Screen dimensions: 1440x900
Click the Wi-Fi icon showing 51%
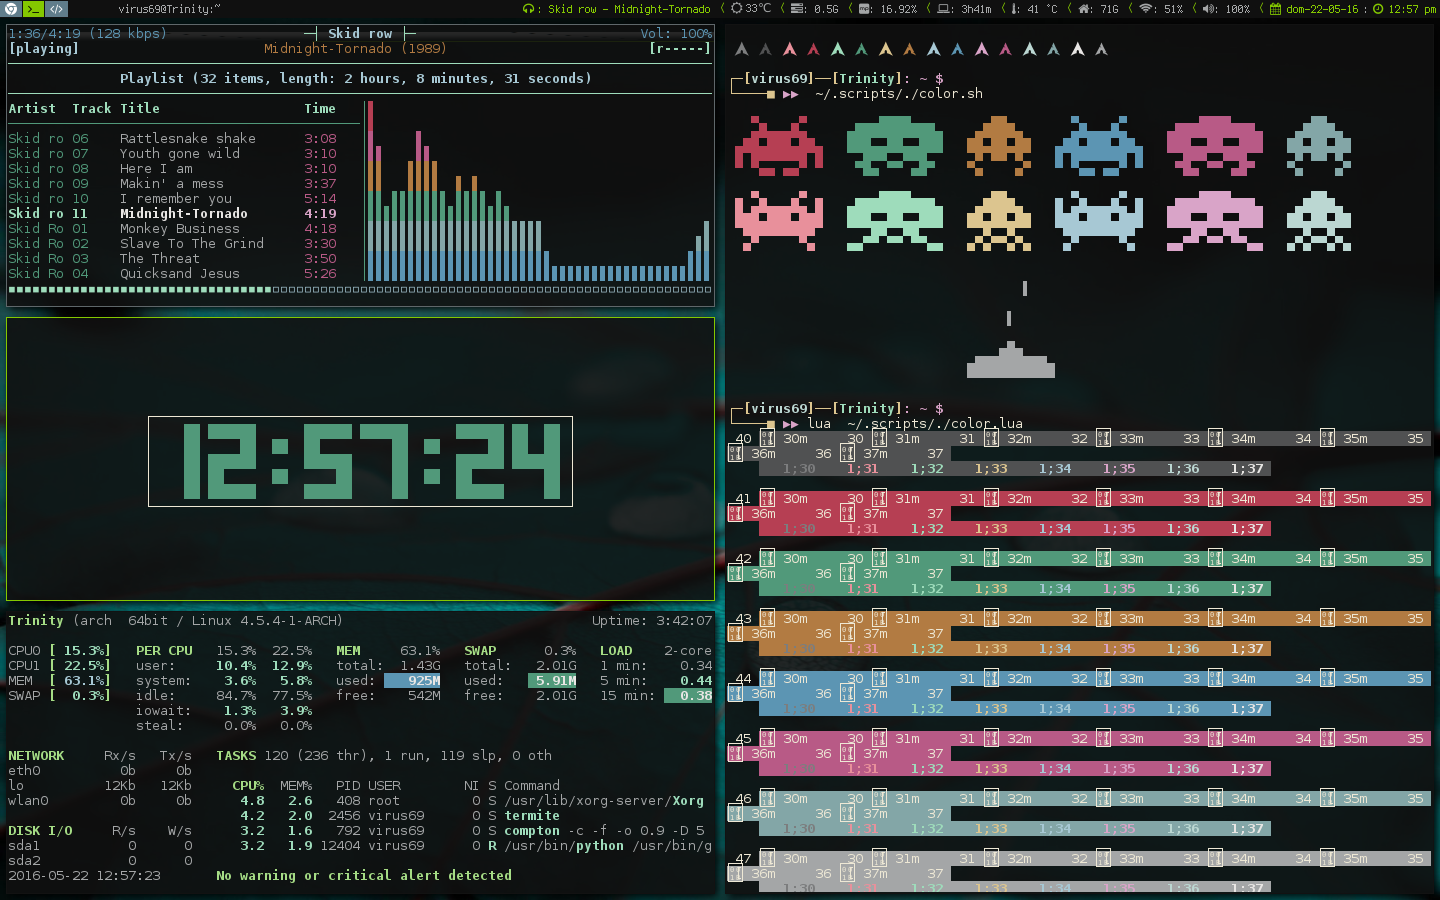[1147, 9]
